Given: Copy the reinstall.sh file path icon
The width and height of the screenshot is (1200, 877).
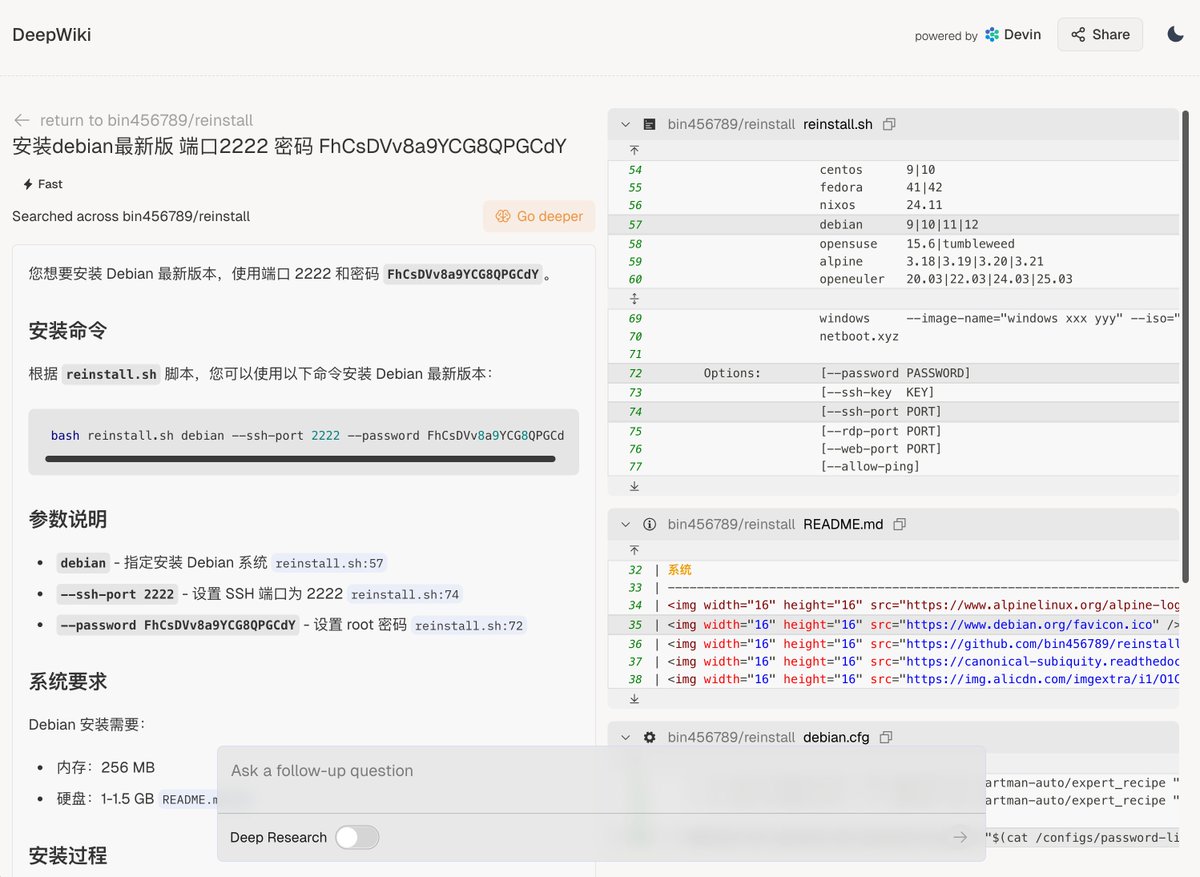Looking at the screenshot, I should 889,124.
